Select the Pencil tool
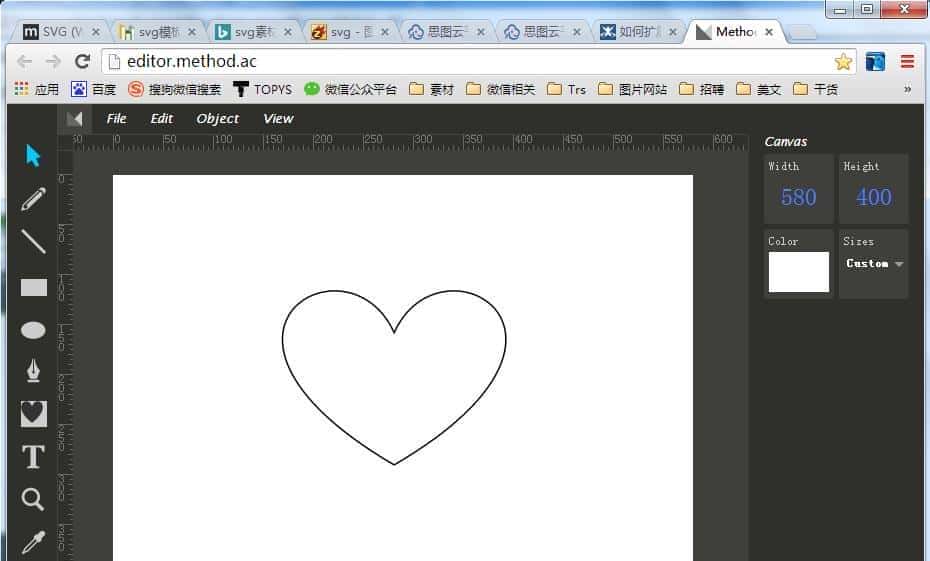 point(33,199)
